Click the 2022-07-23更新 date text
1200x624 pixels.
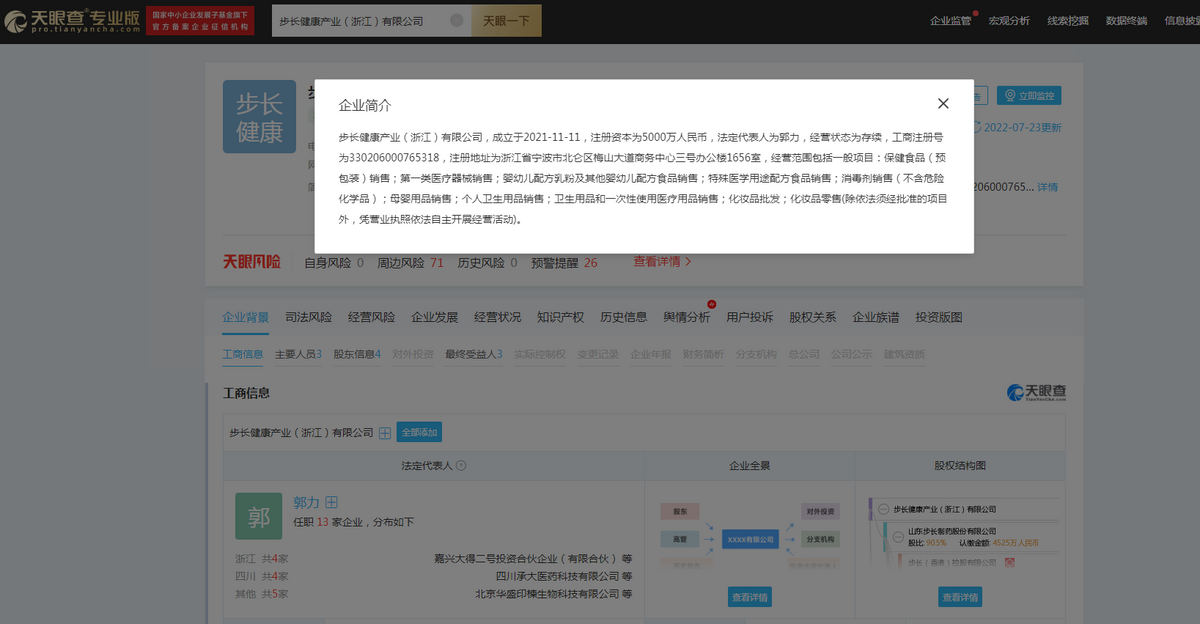[x=1023, y=128]
